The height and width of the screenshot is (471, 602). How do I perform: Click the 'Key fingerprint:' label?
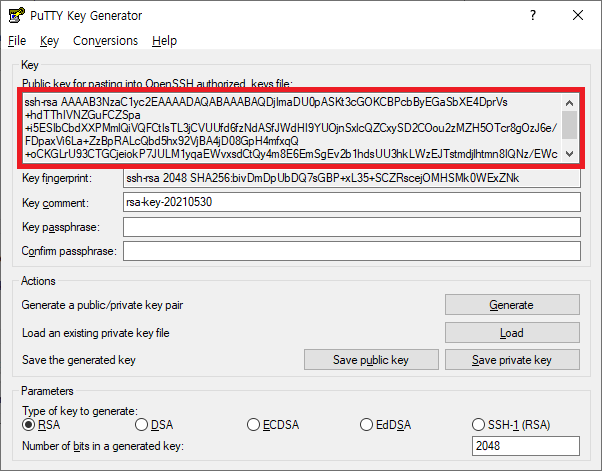[57, 178]
